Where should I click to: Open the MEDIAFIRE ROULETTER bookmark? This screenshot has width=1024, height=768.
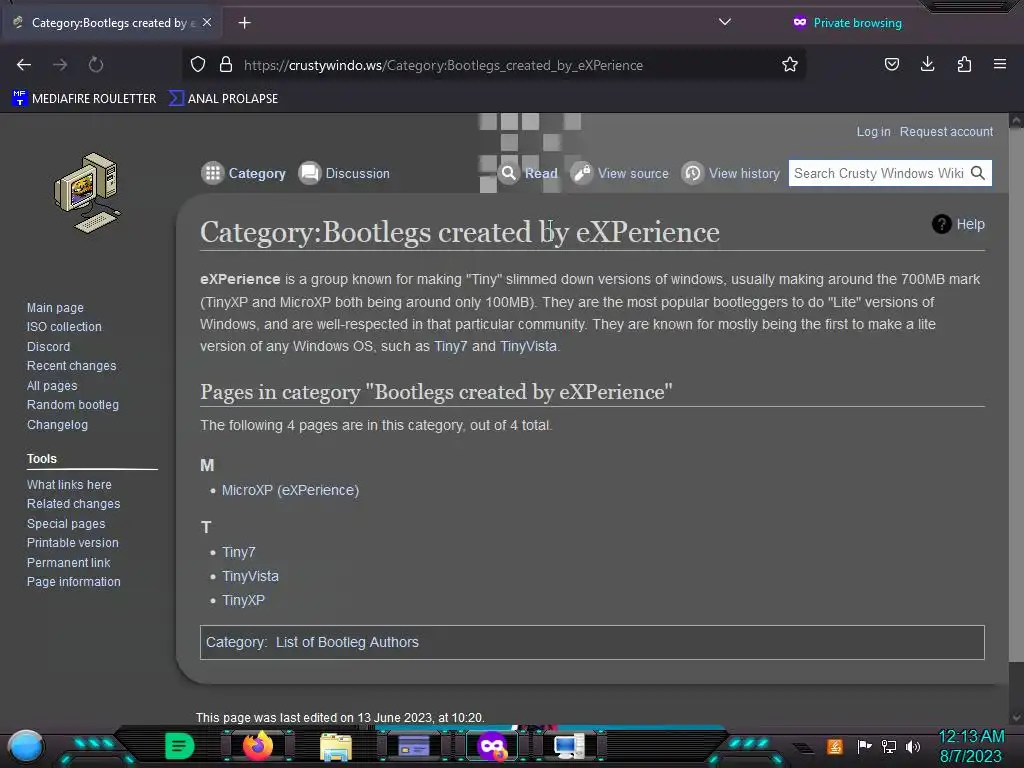tap(84, 99)
